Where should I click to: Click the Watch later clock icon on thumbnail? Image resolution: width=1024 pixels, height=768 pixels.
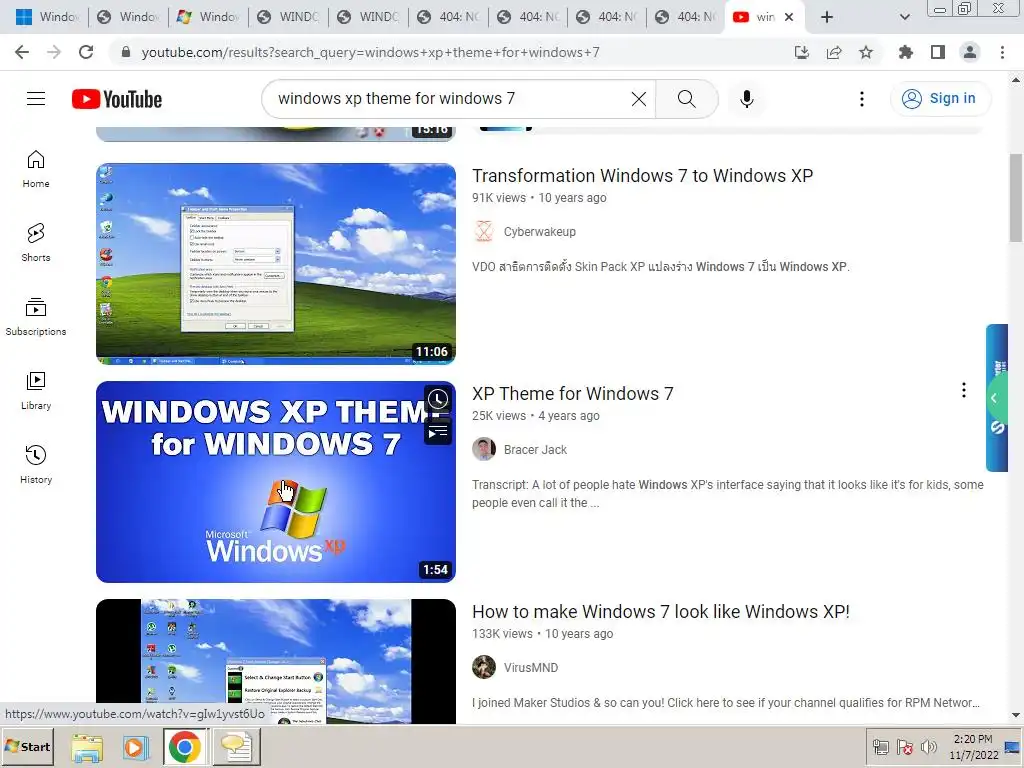pos(438,399)
